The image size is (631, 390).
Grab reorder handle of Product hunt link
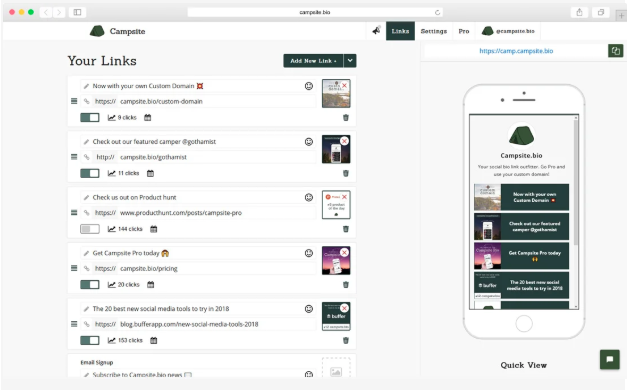click(x=74, y=212)
